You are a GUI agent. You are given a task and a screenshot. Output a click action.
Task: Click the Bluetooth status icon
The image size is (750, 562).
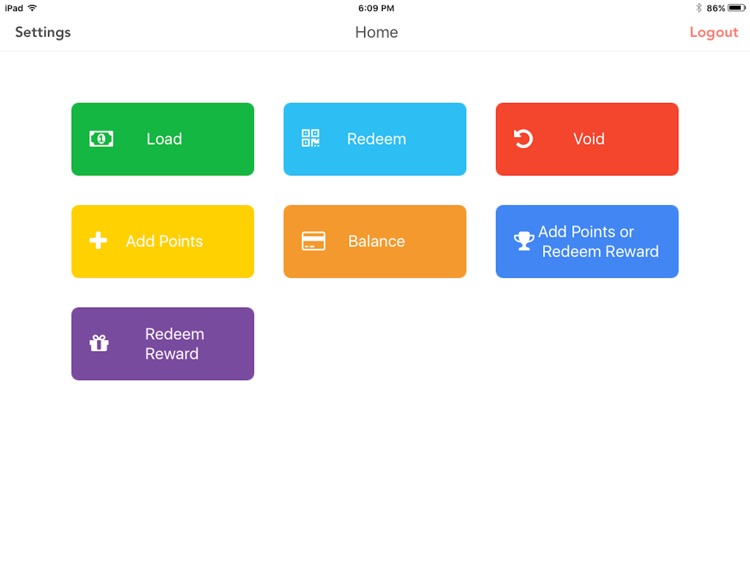pos(698,8)
